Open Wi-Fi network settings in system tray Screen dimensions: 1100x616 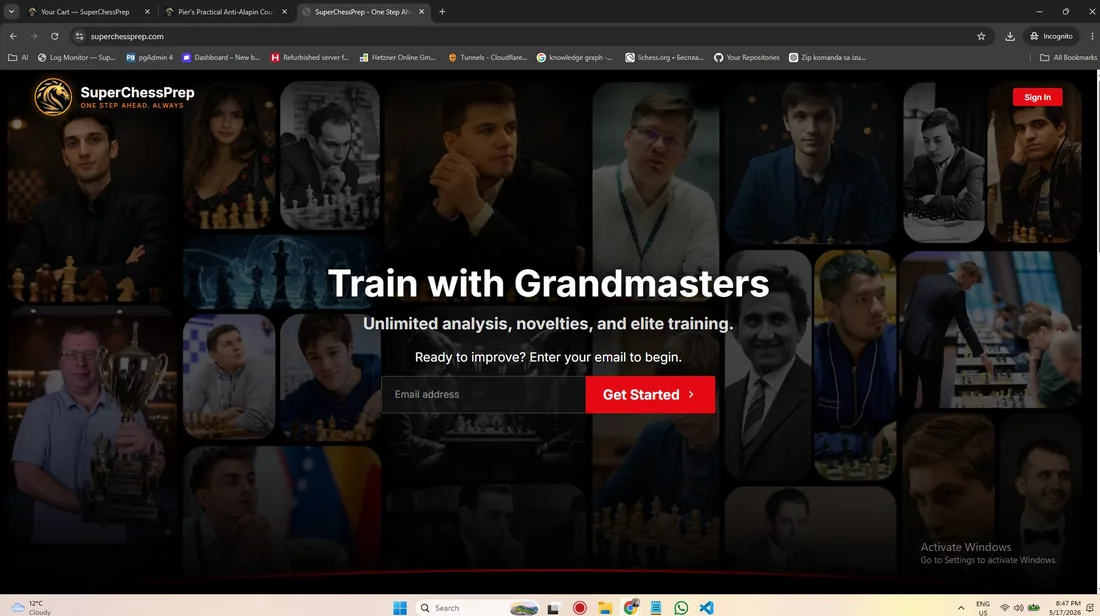pos(1005,608)
